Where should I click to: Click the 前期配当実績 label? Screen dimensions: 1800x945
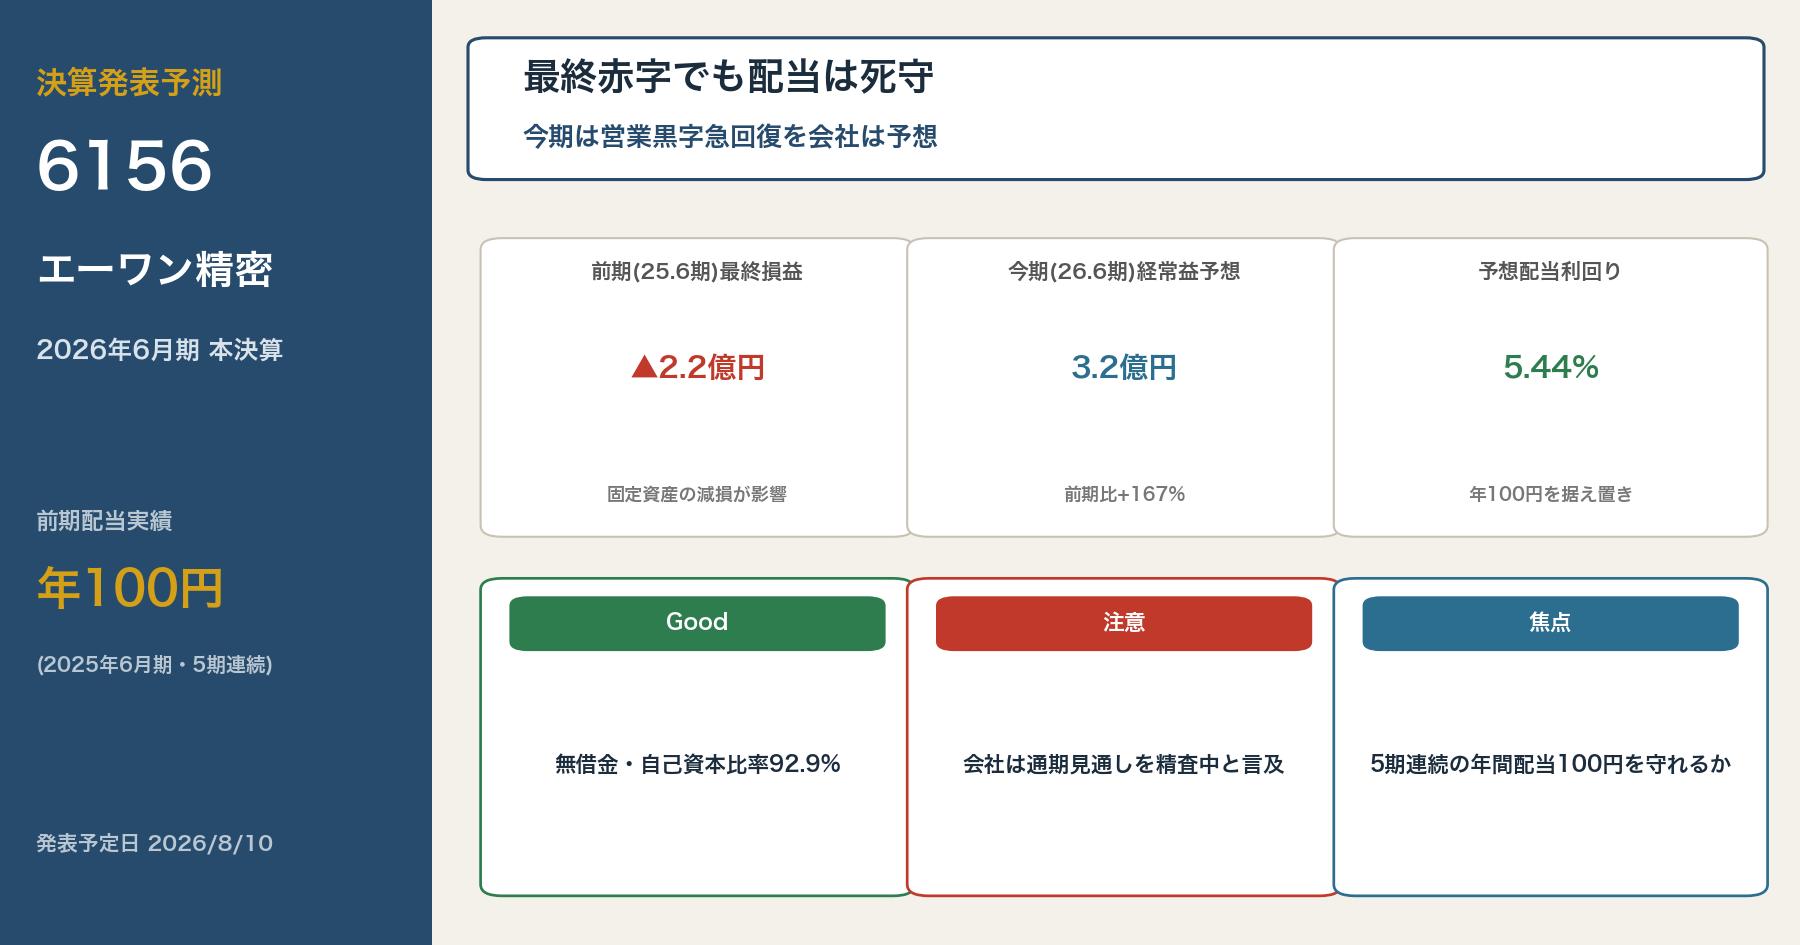point(104,521)
